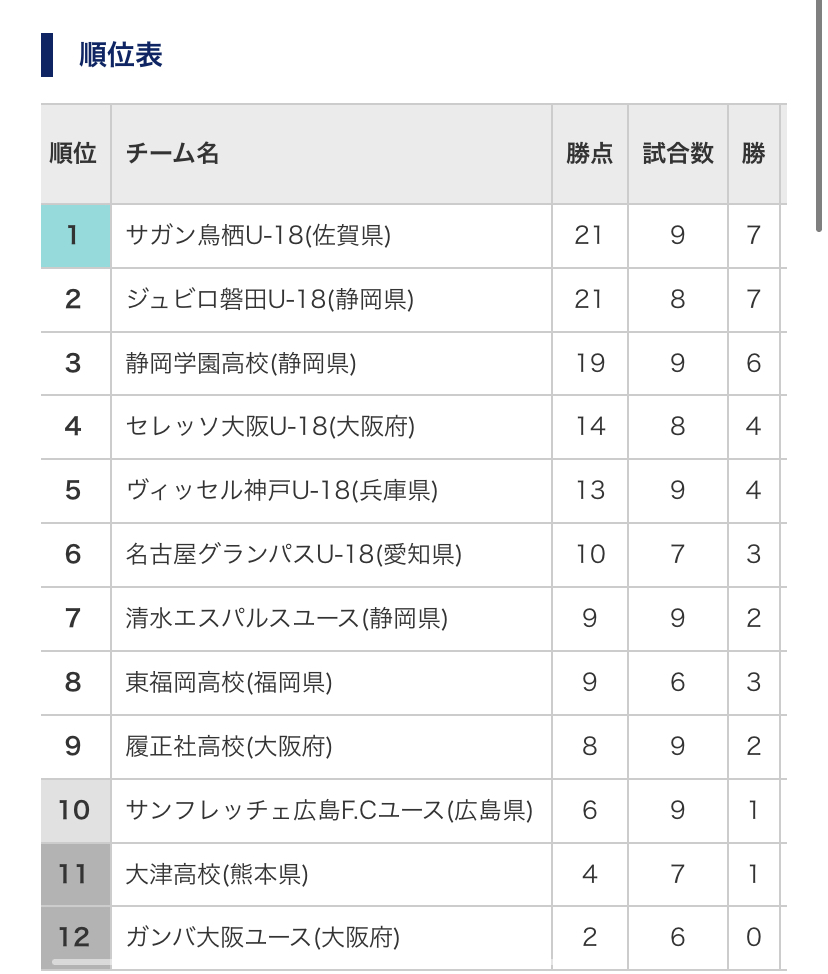Select team ジュビロ磐田U-18(静岡県)
Viewport: 828px width, 974px height.
(x=270, y=299)
